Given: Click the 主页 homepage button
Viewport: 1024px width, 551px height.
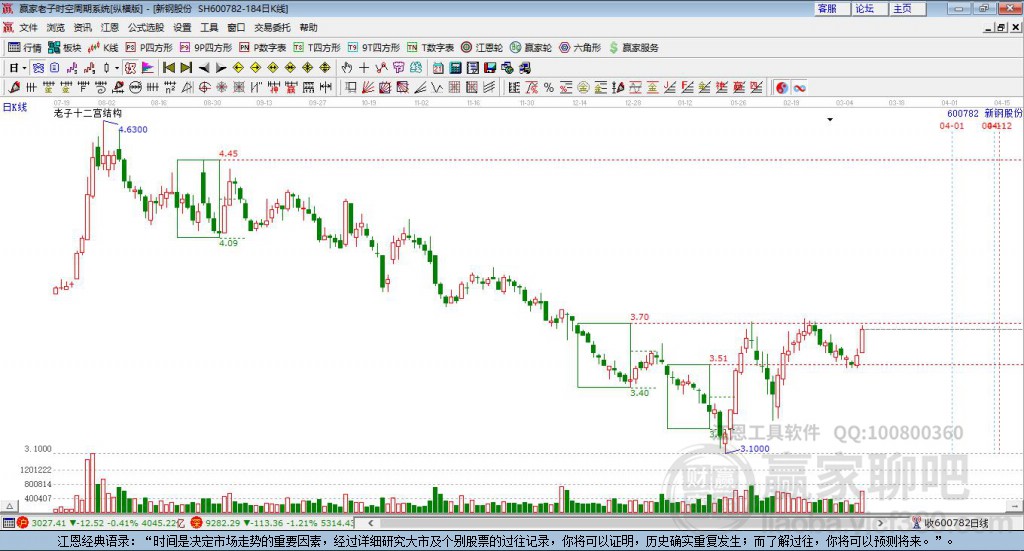Looking at the screenshot, I should click(x=908, y=8).
